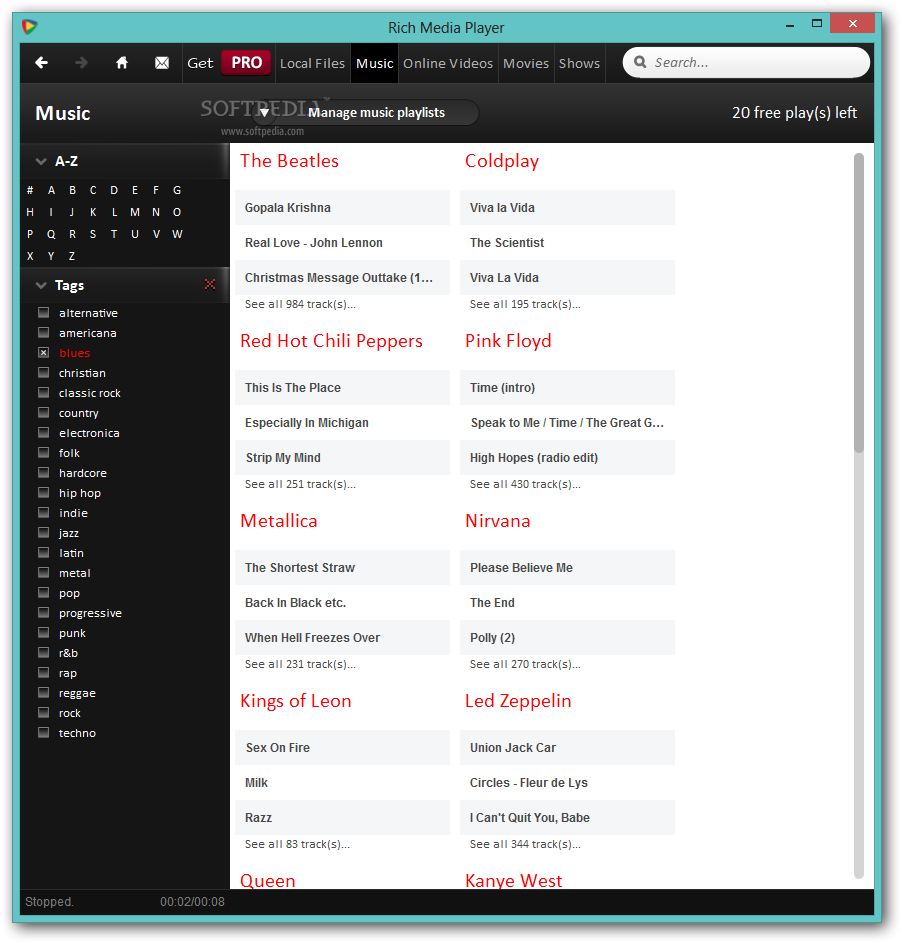See all 195 Coldplay tracks
Image resolution: width=902 pixels, height=943 pixels.
525,304
